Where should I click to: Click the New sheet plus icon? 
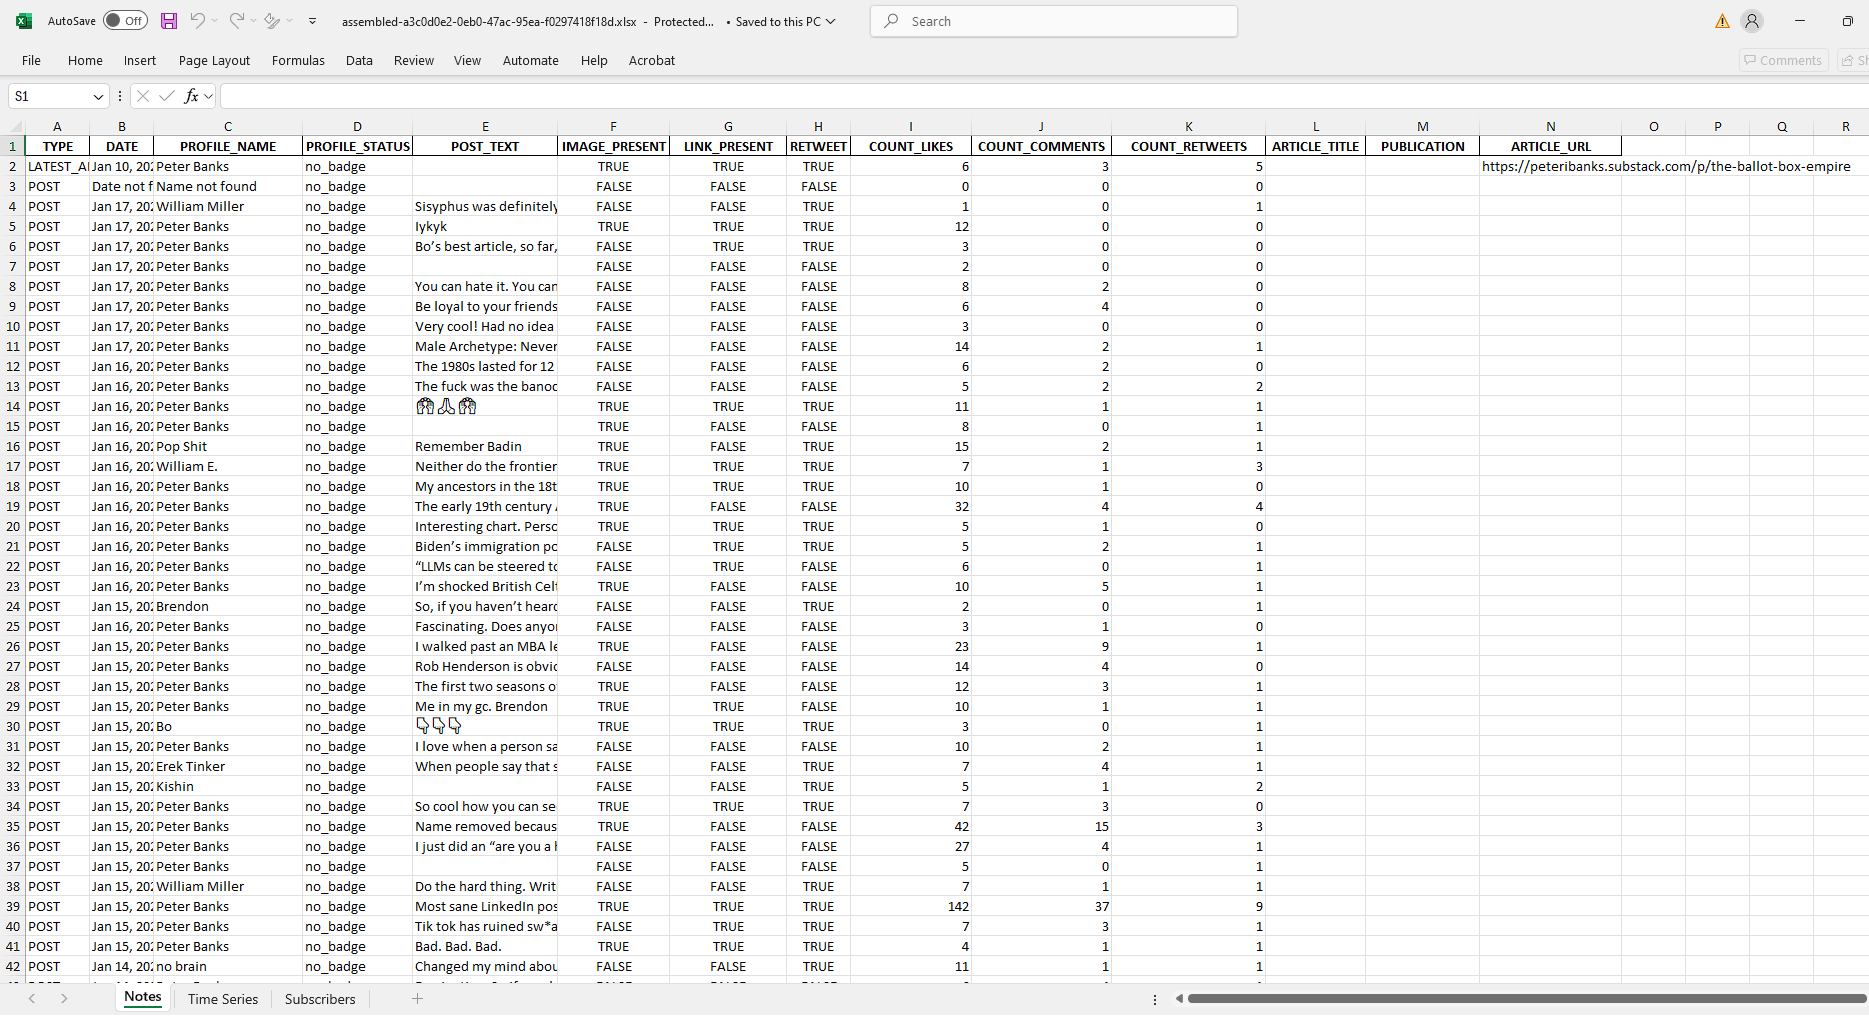[x=417, y=999]
